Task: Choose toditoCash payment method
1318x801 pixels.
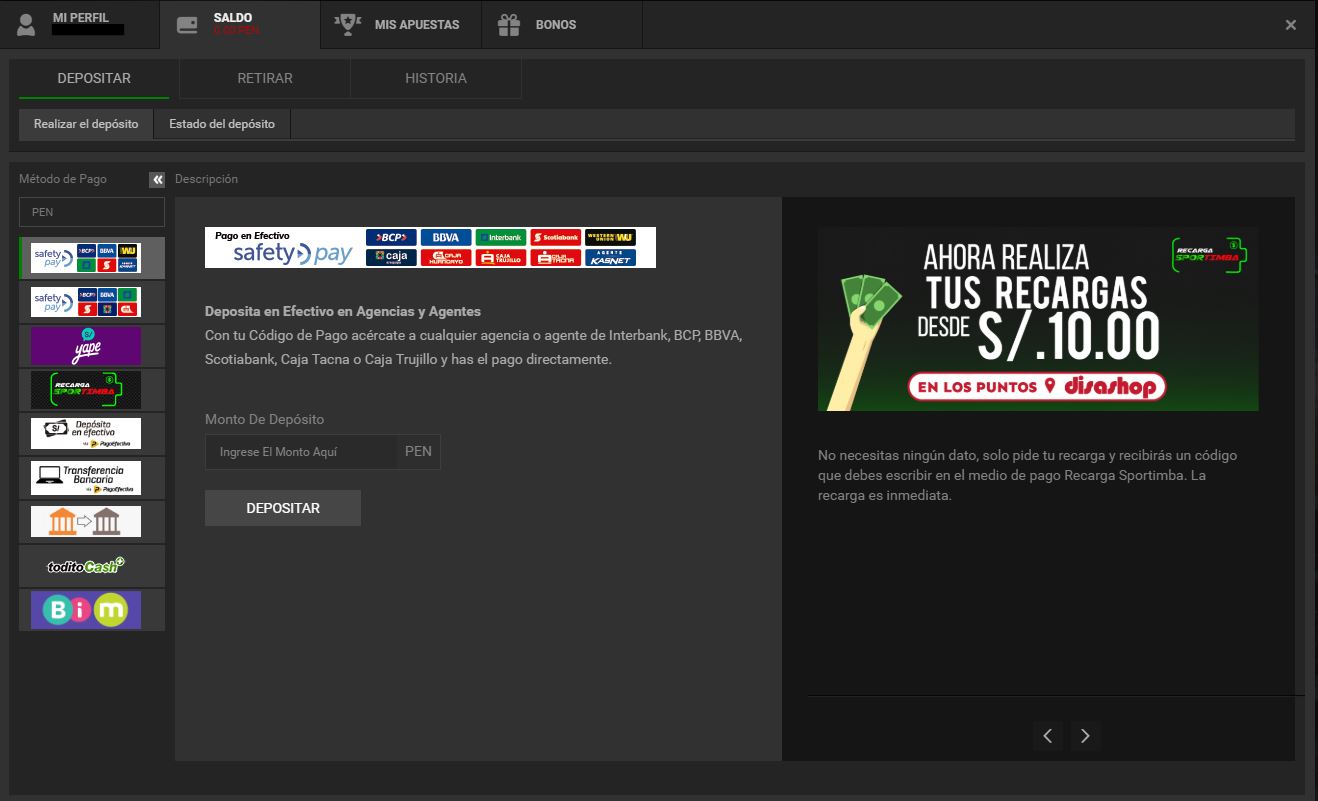Action: click(x=86, y=566)
